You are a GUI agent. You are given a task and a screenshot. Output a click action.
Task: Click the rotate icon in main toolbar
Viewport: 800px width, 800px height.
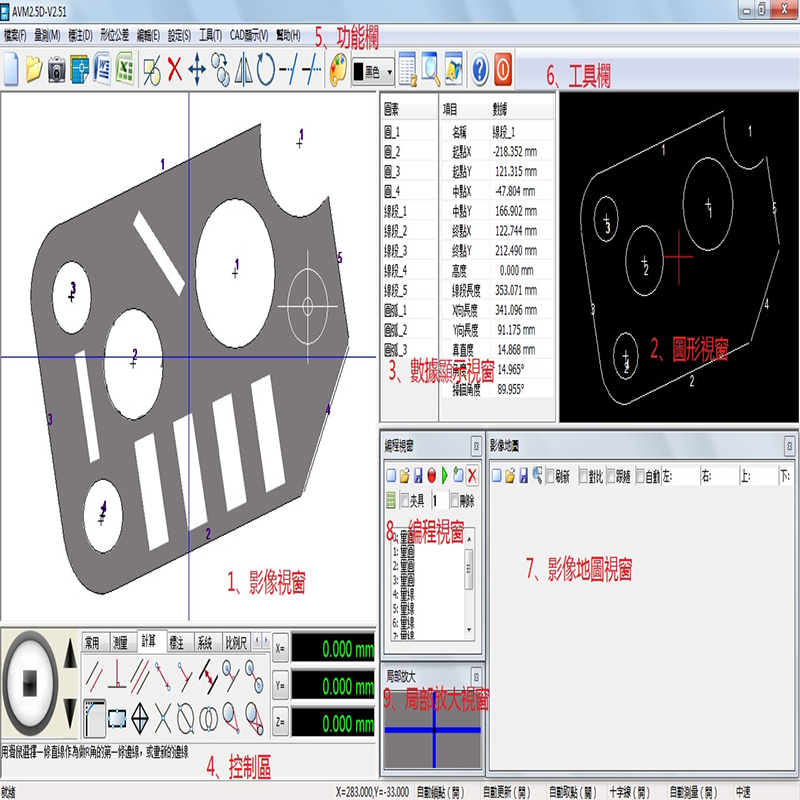coord(266,69)
